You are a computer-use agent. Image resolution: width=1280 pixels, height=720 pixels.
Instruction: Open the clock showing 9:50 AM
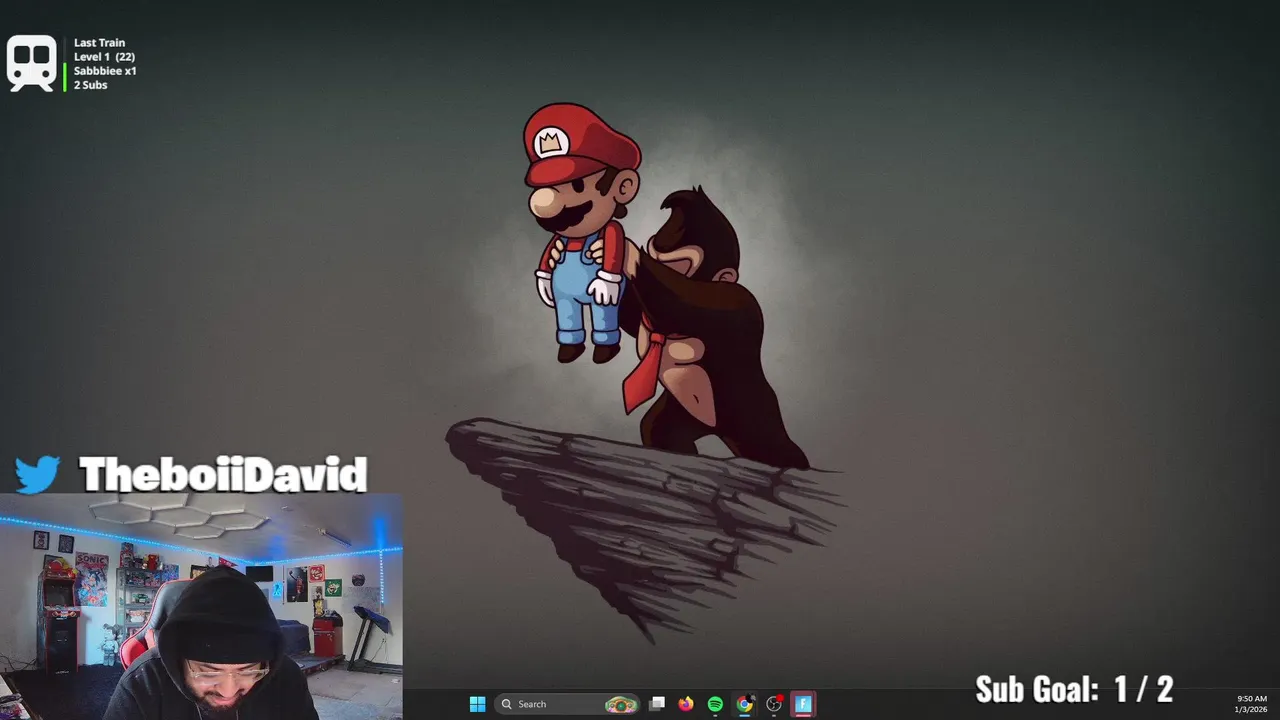pyautogui.click(x=1251, y=704)
